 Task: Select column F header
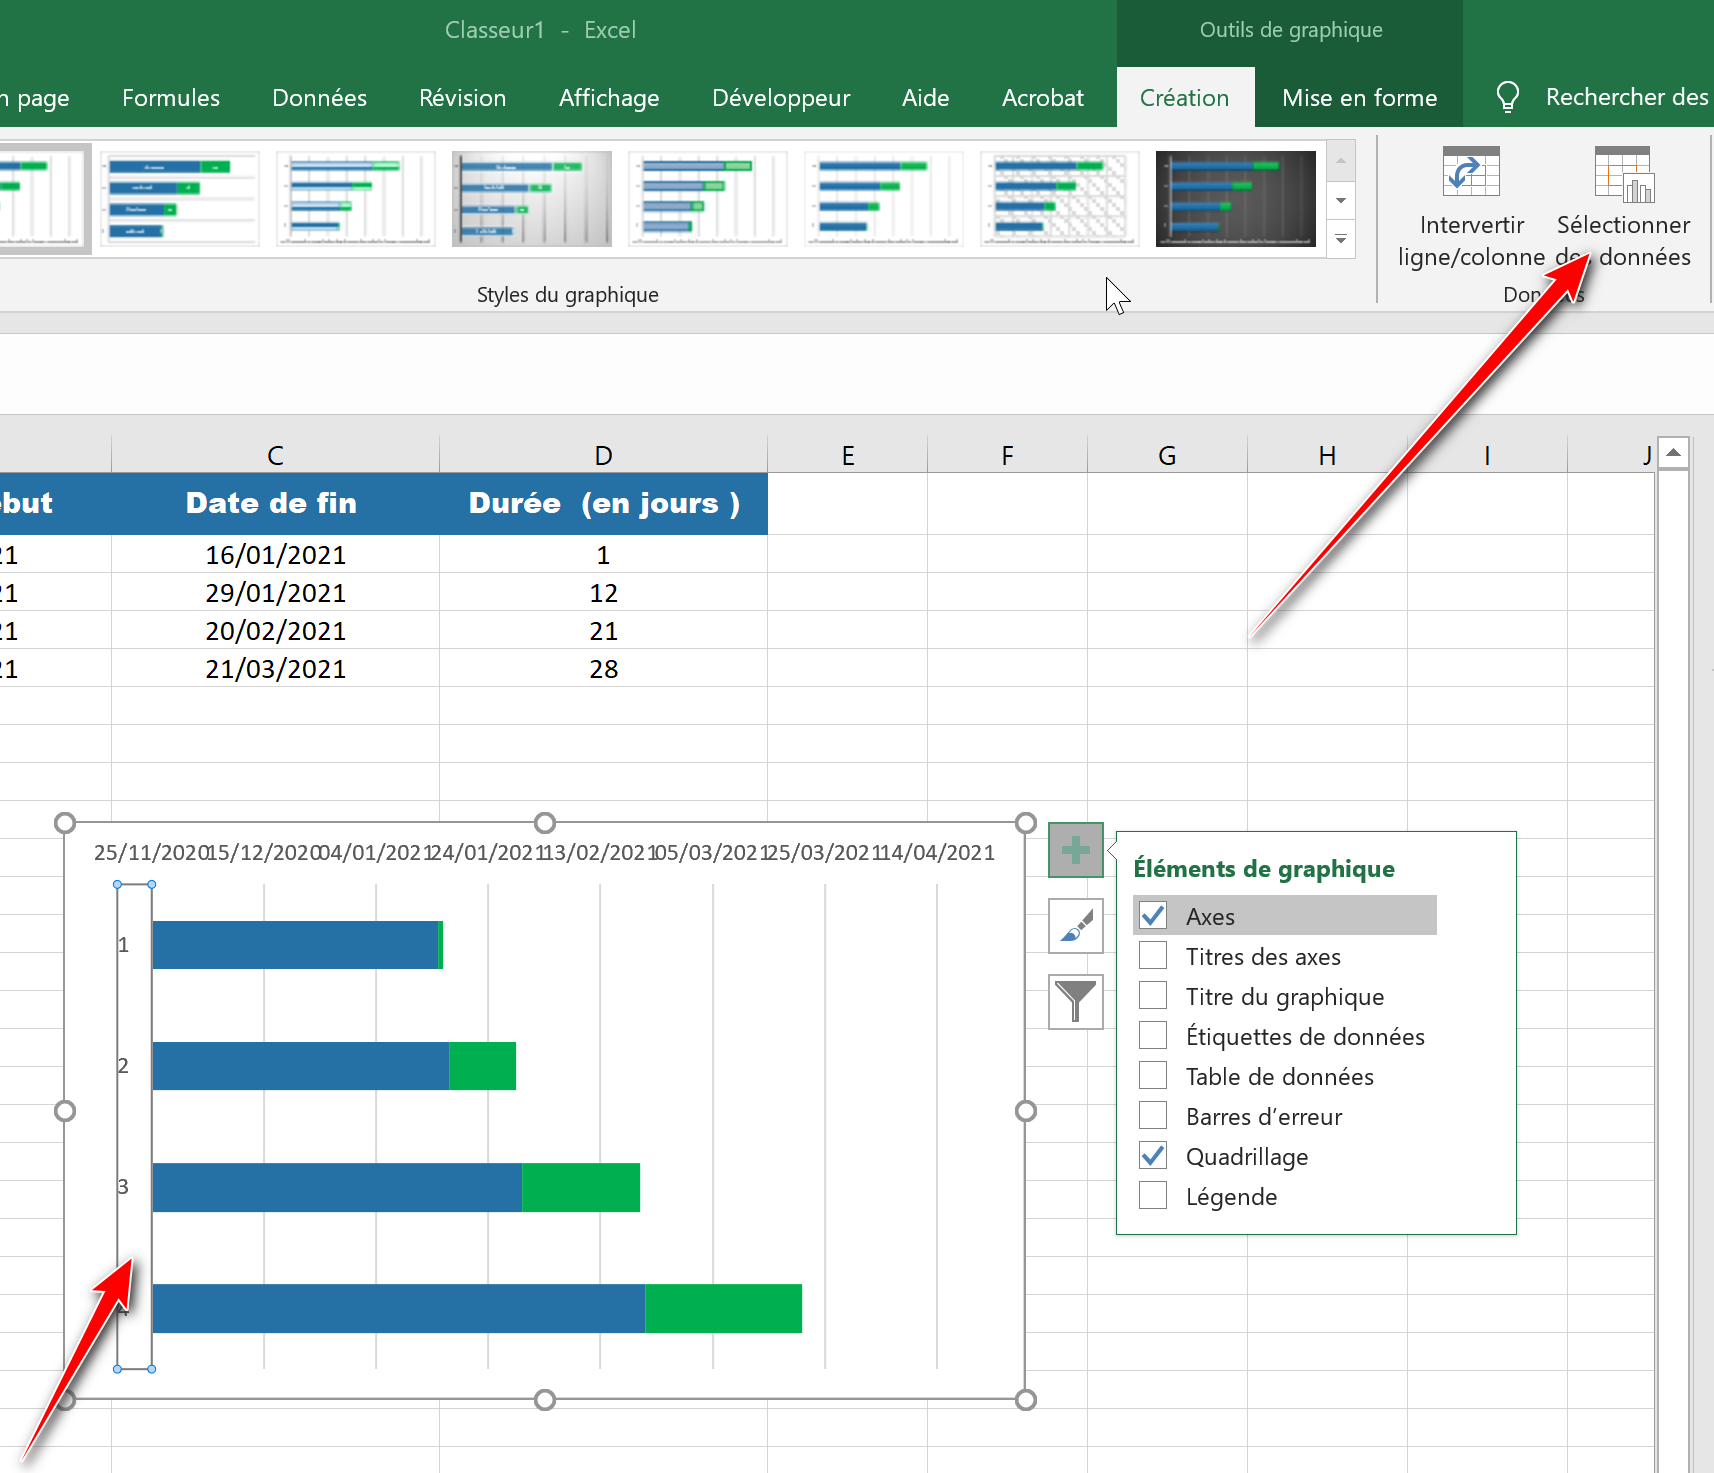[1007, 455]
